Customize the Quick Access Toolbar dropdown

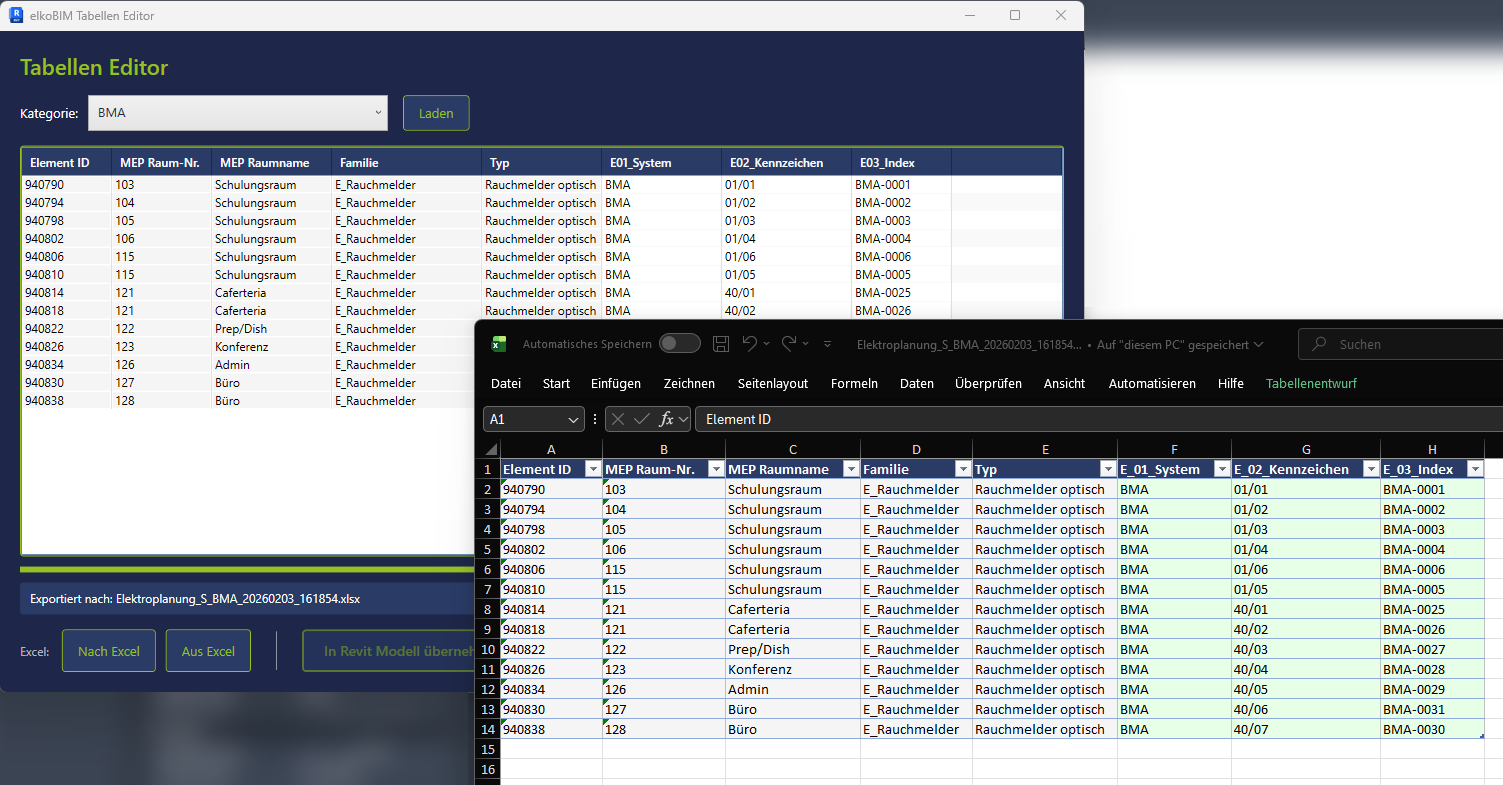pos(827,345)
